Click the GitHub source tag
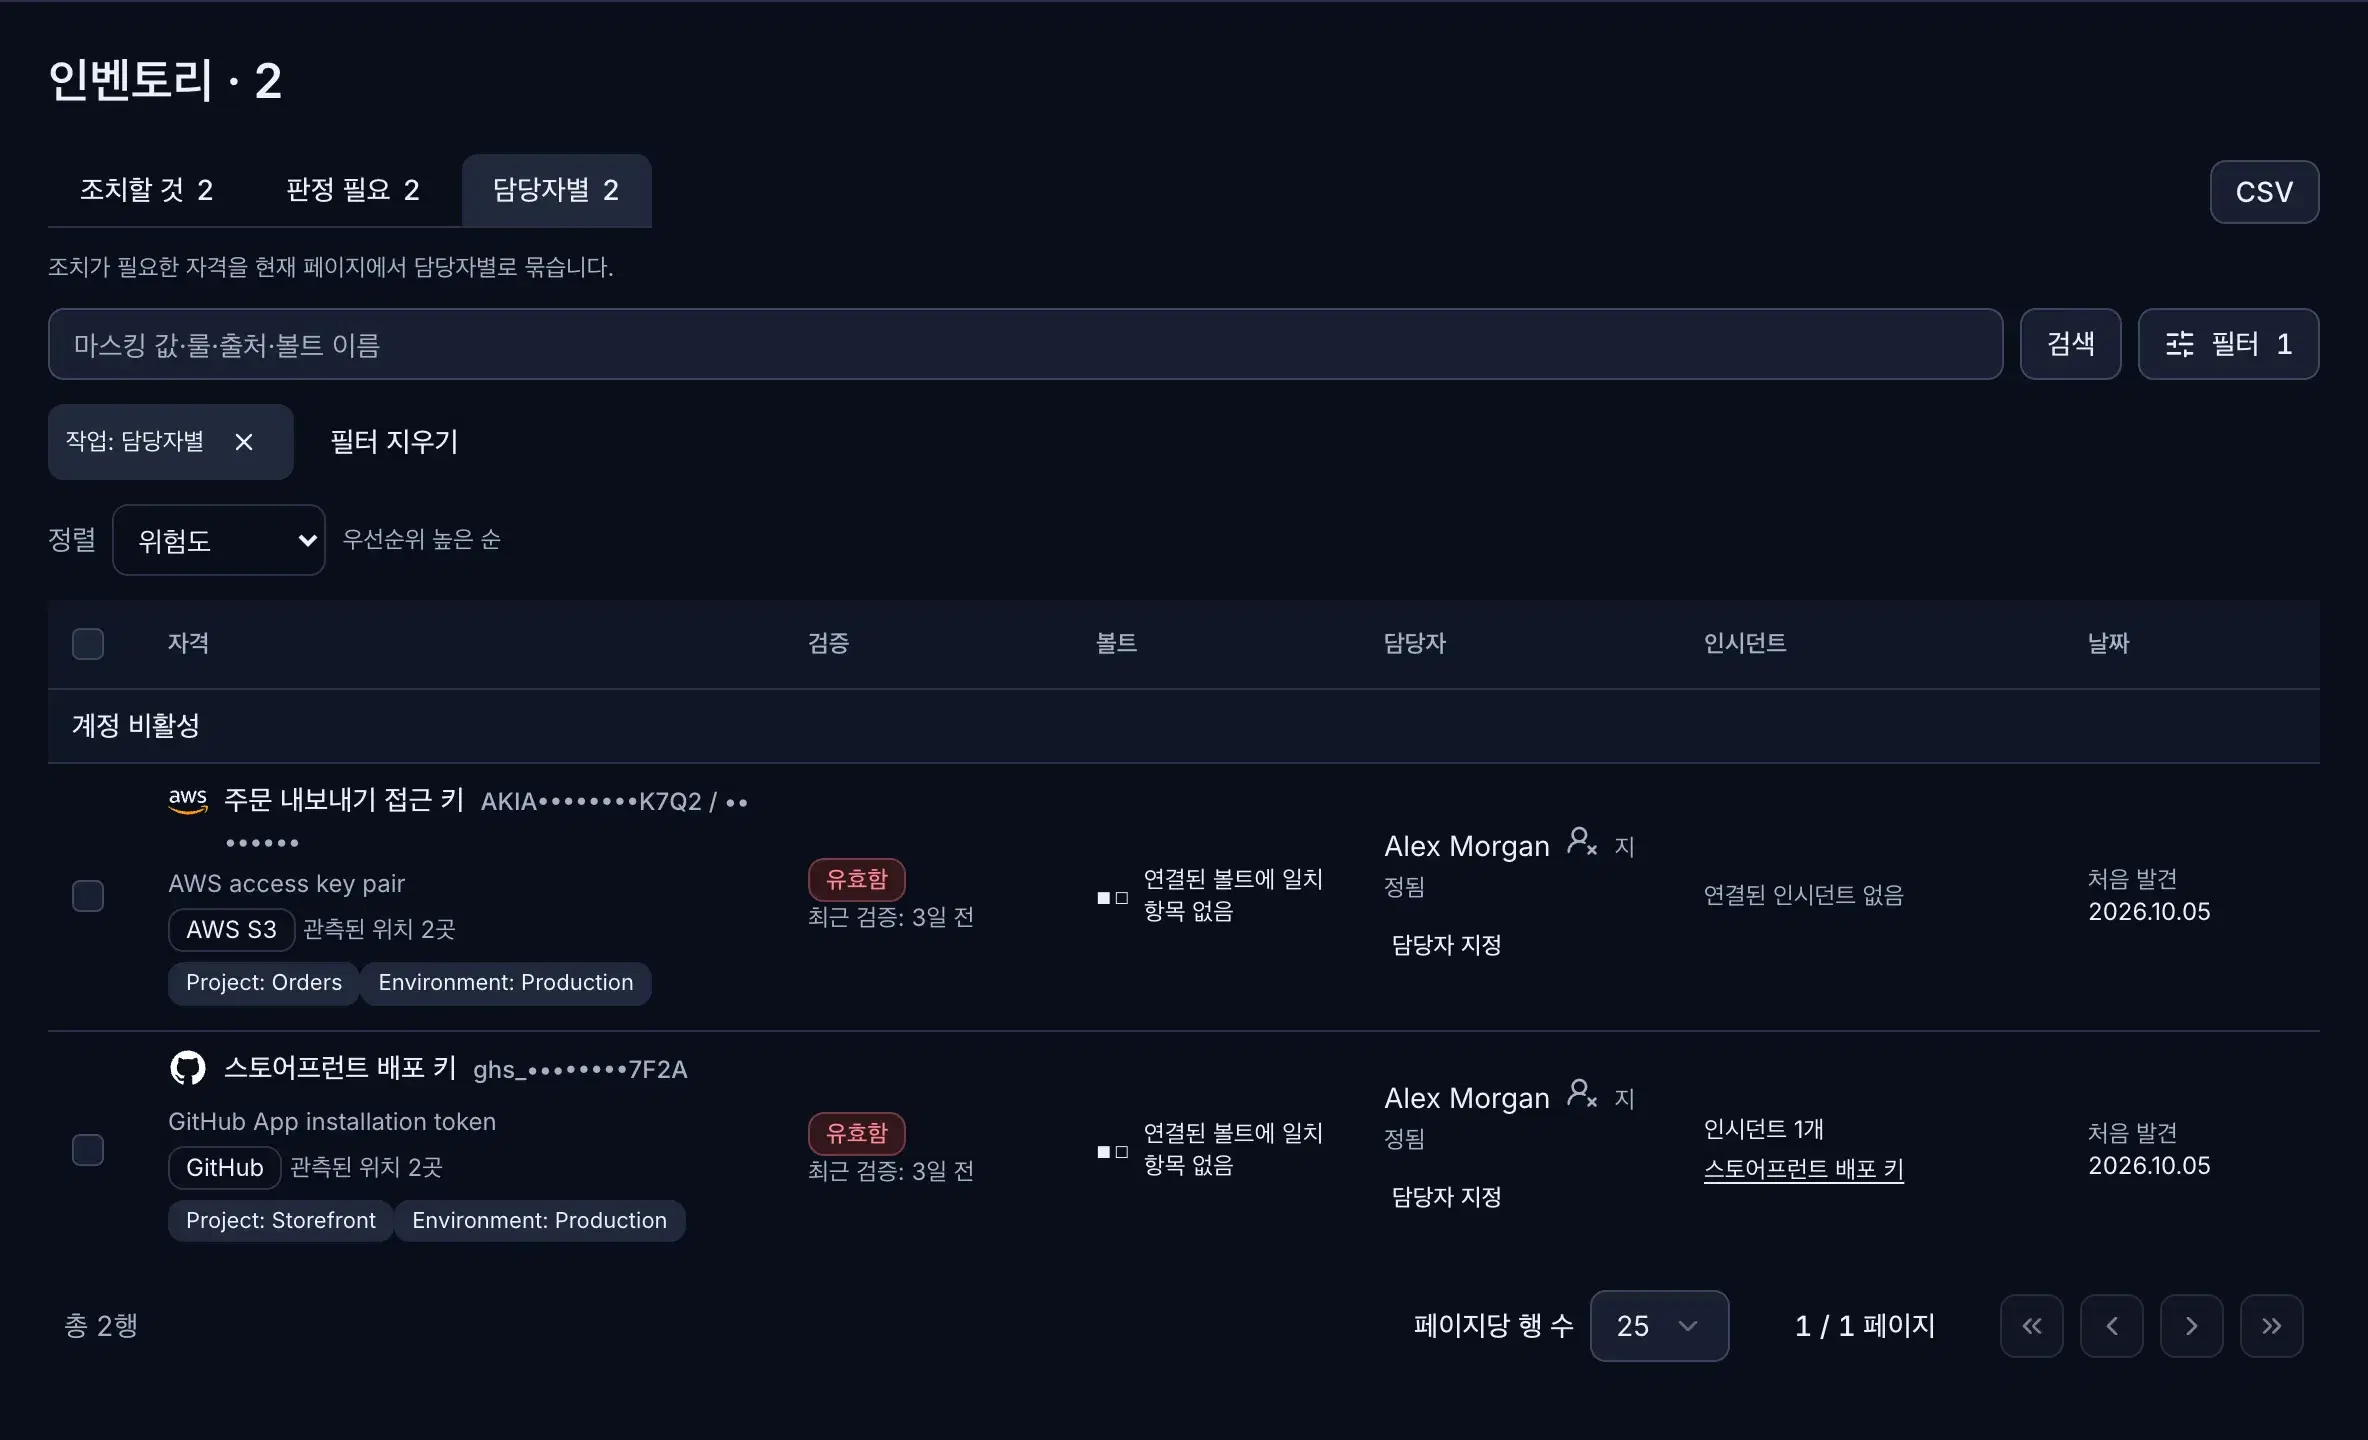The image size is (2368, 1440). [225, 1168]
